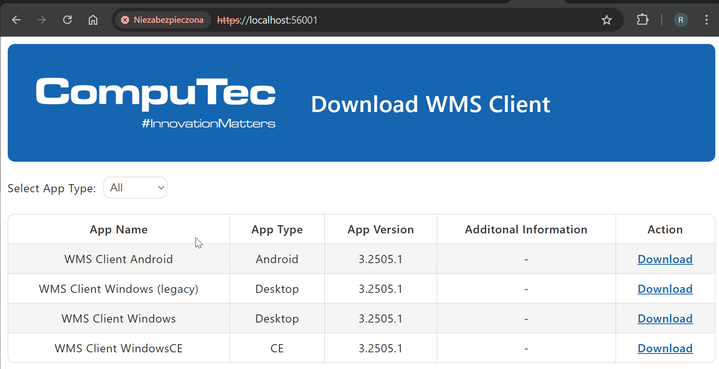Click the browser forward arrow

[x=42, y=20]
